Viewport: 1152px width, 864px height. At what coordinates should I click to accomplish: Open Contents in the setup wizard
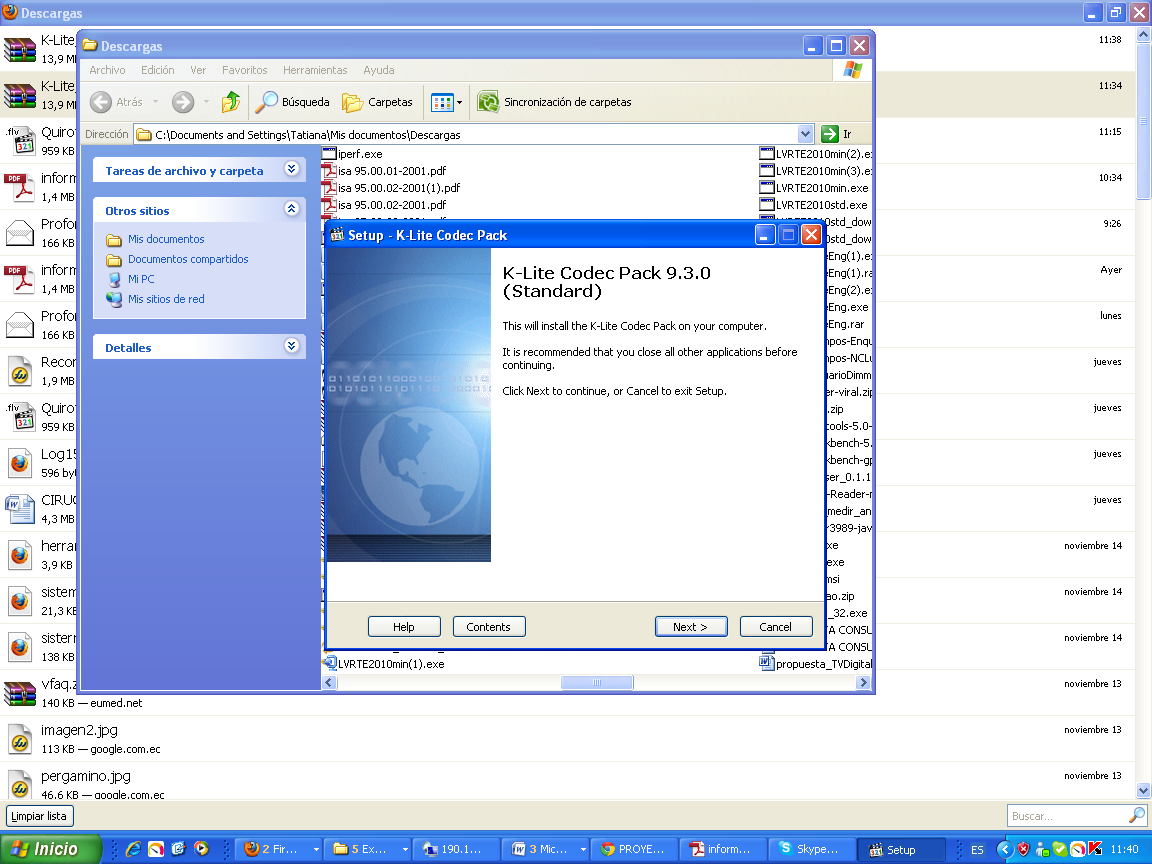[x=489, y=627]
